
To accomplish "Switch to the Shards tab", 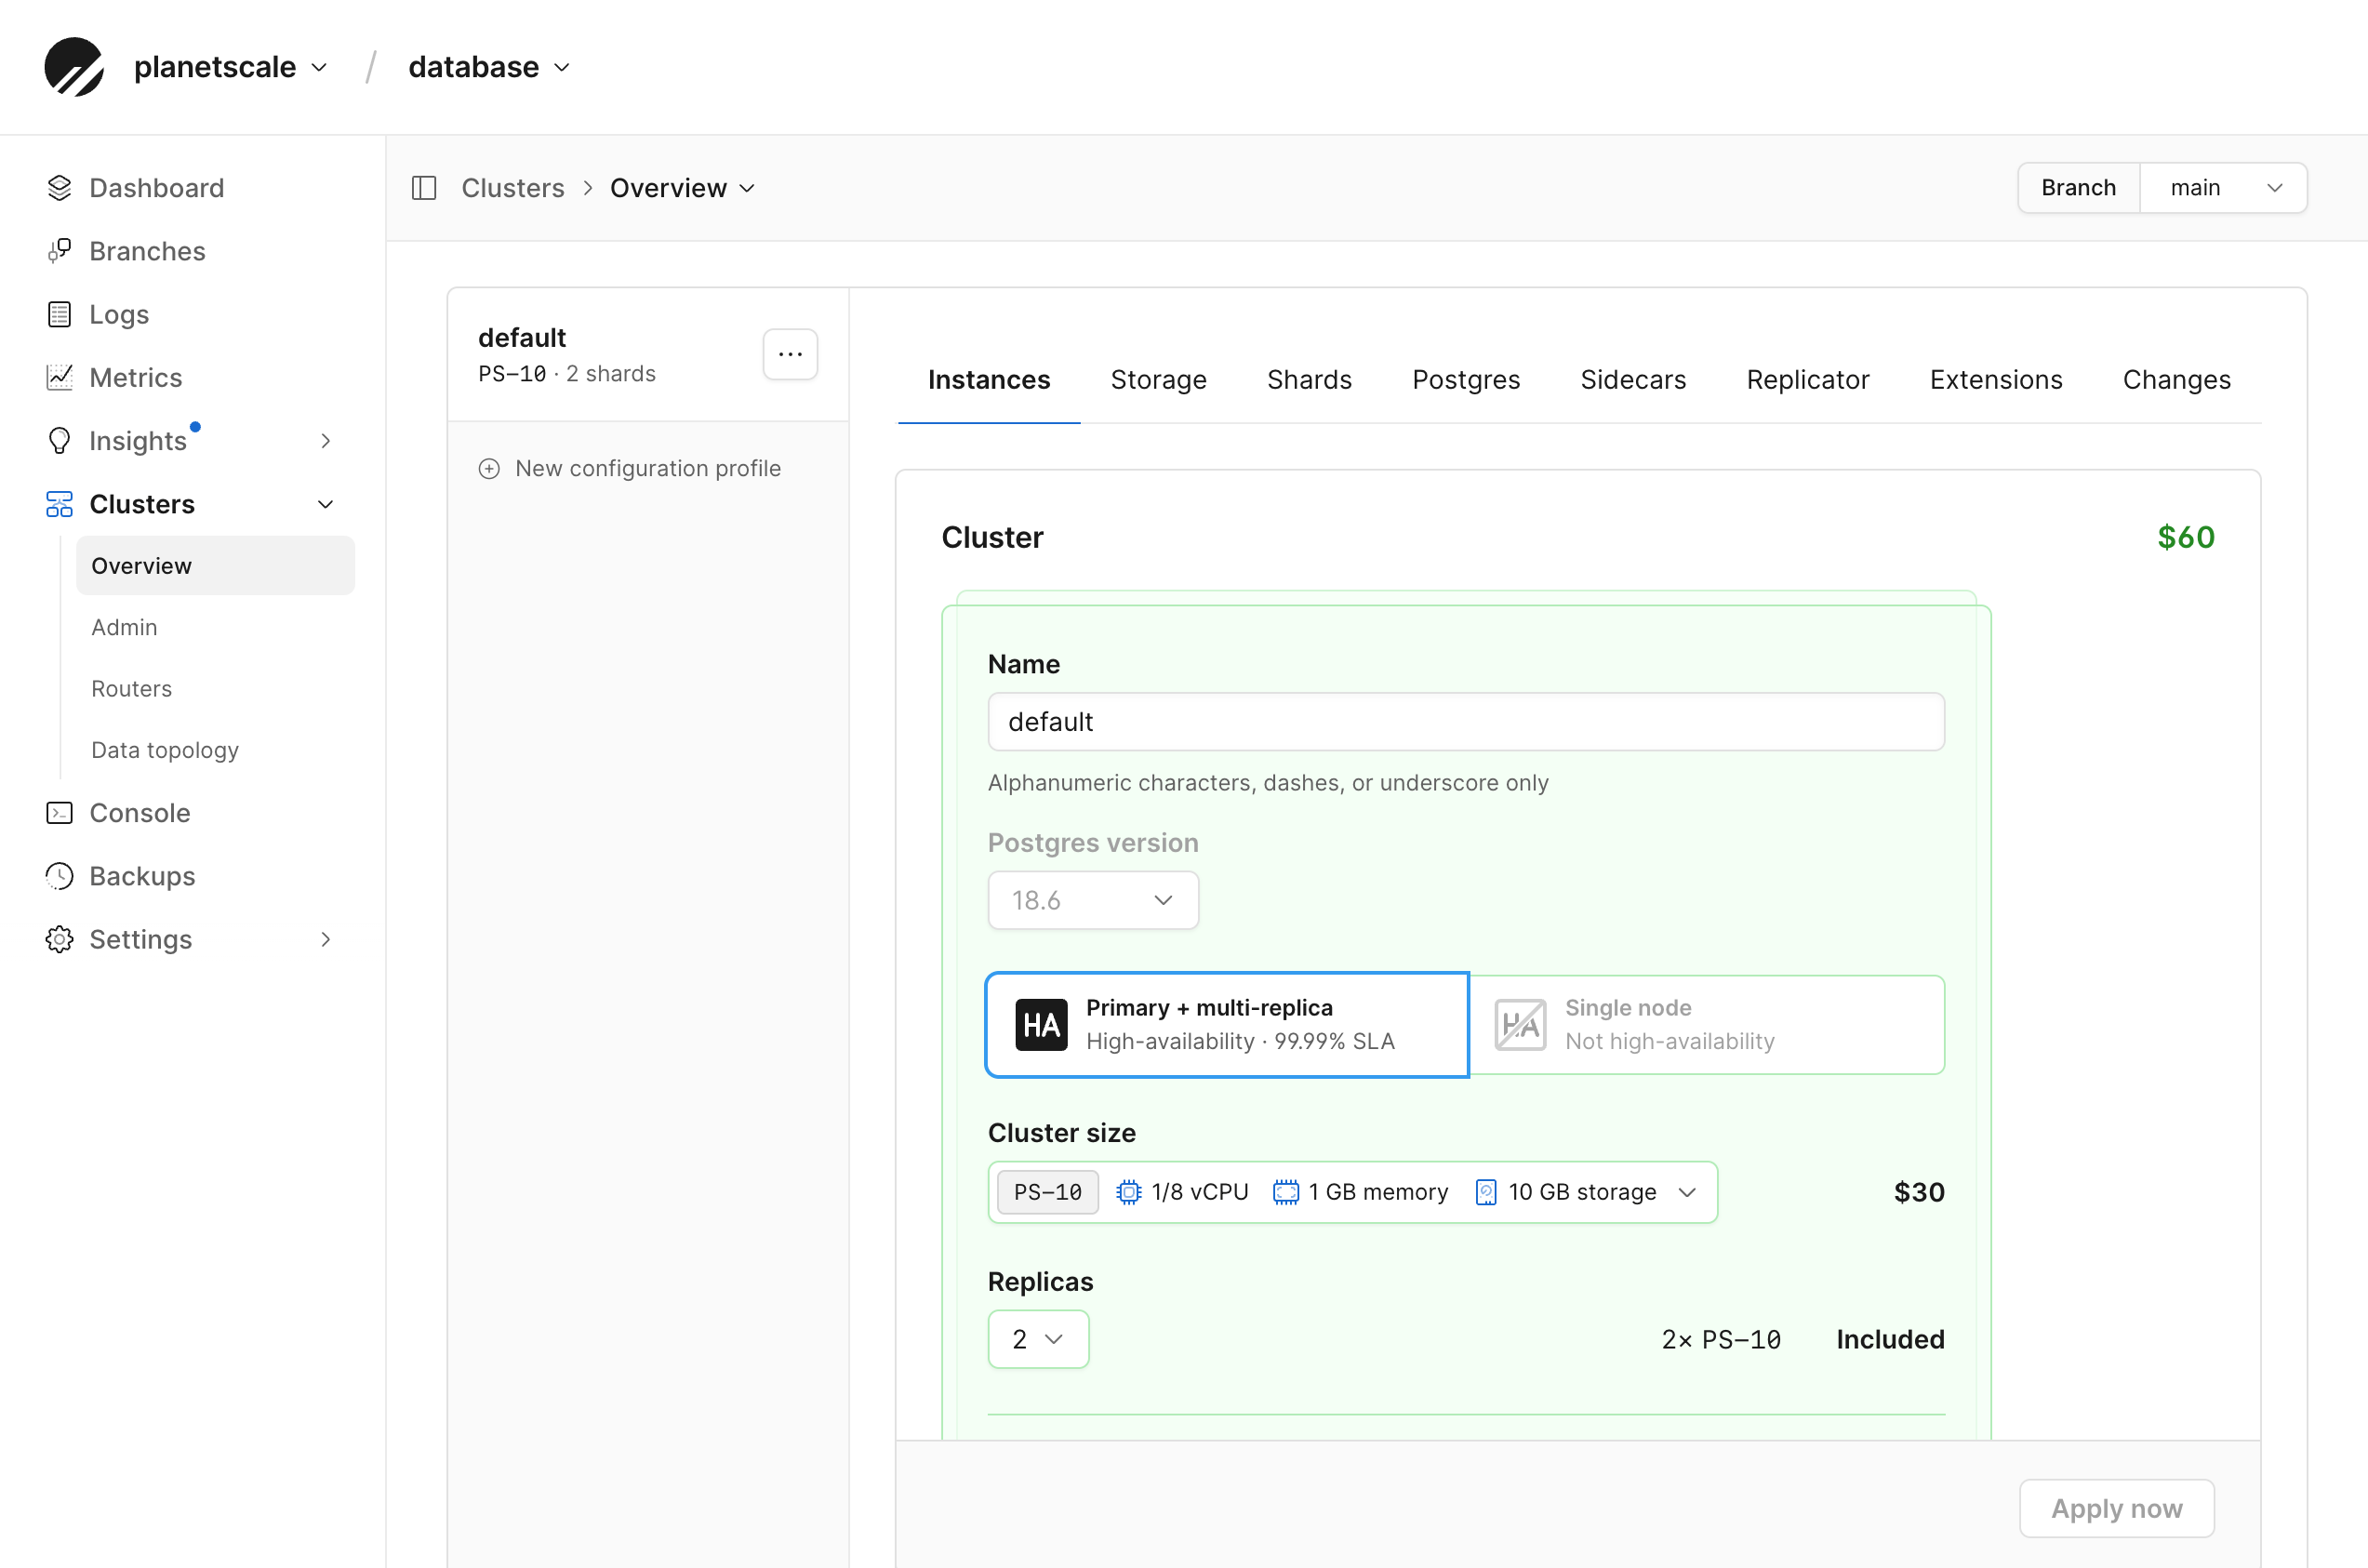I will pos(1309,380).
